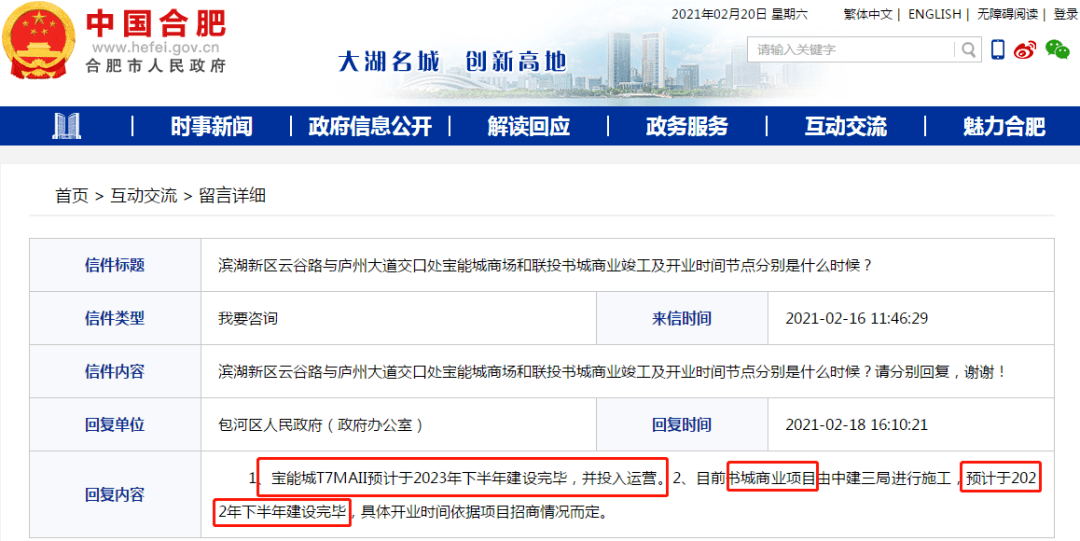Click the 包河区人民政府（政府办公室） text
The width and height of the screenshot is (1080, 541).
click(x=321, y=425)
